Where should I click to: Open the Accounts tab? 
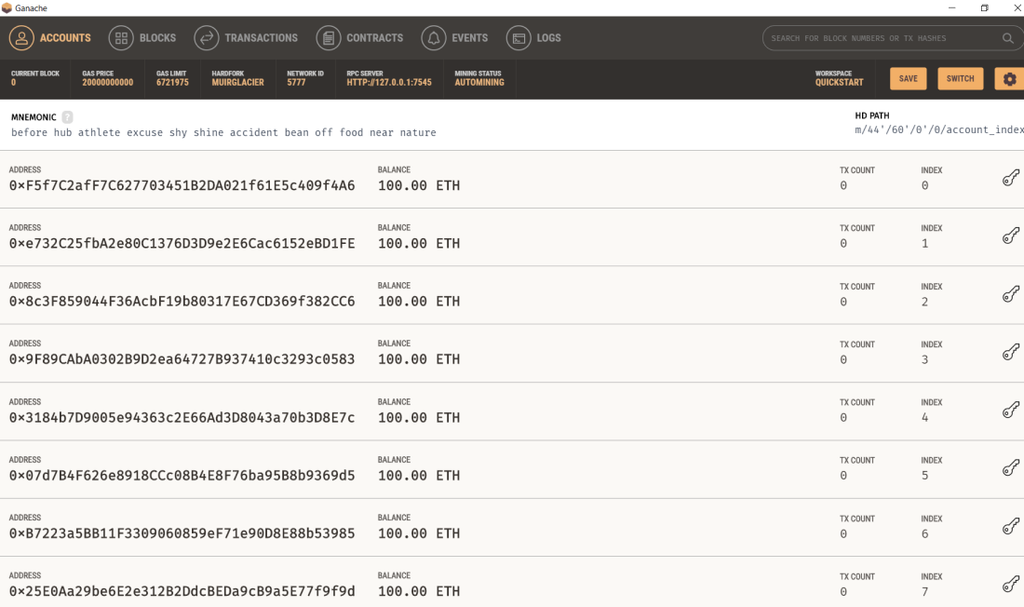pos(50,38)
